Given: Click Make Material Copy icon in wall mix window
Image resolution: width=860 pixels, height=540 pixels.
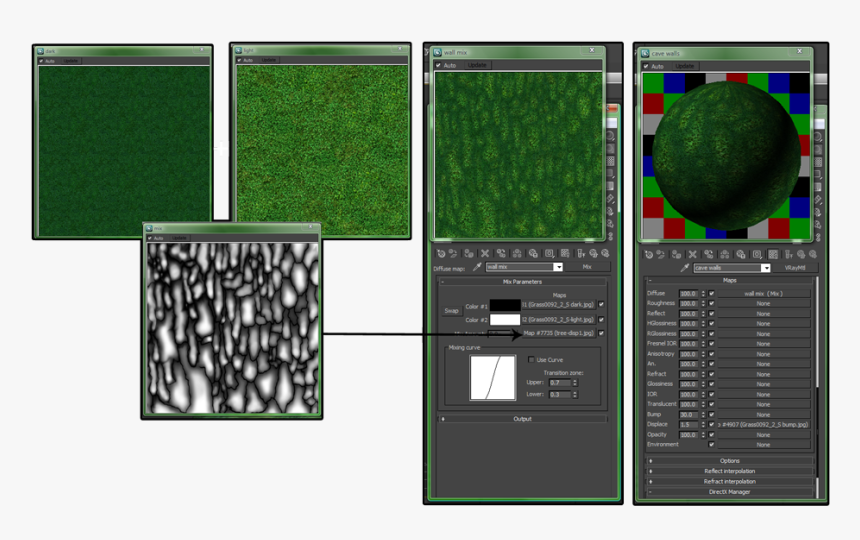Looking at the screenshot, I should click(x=501, y=253).
